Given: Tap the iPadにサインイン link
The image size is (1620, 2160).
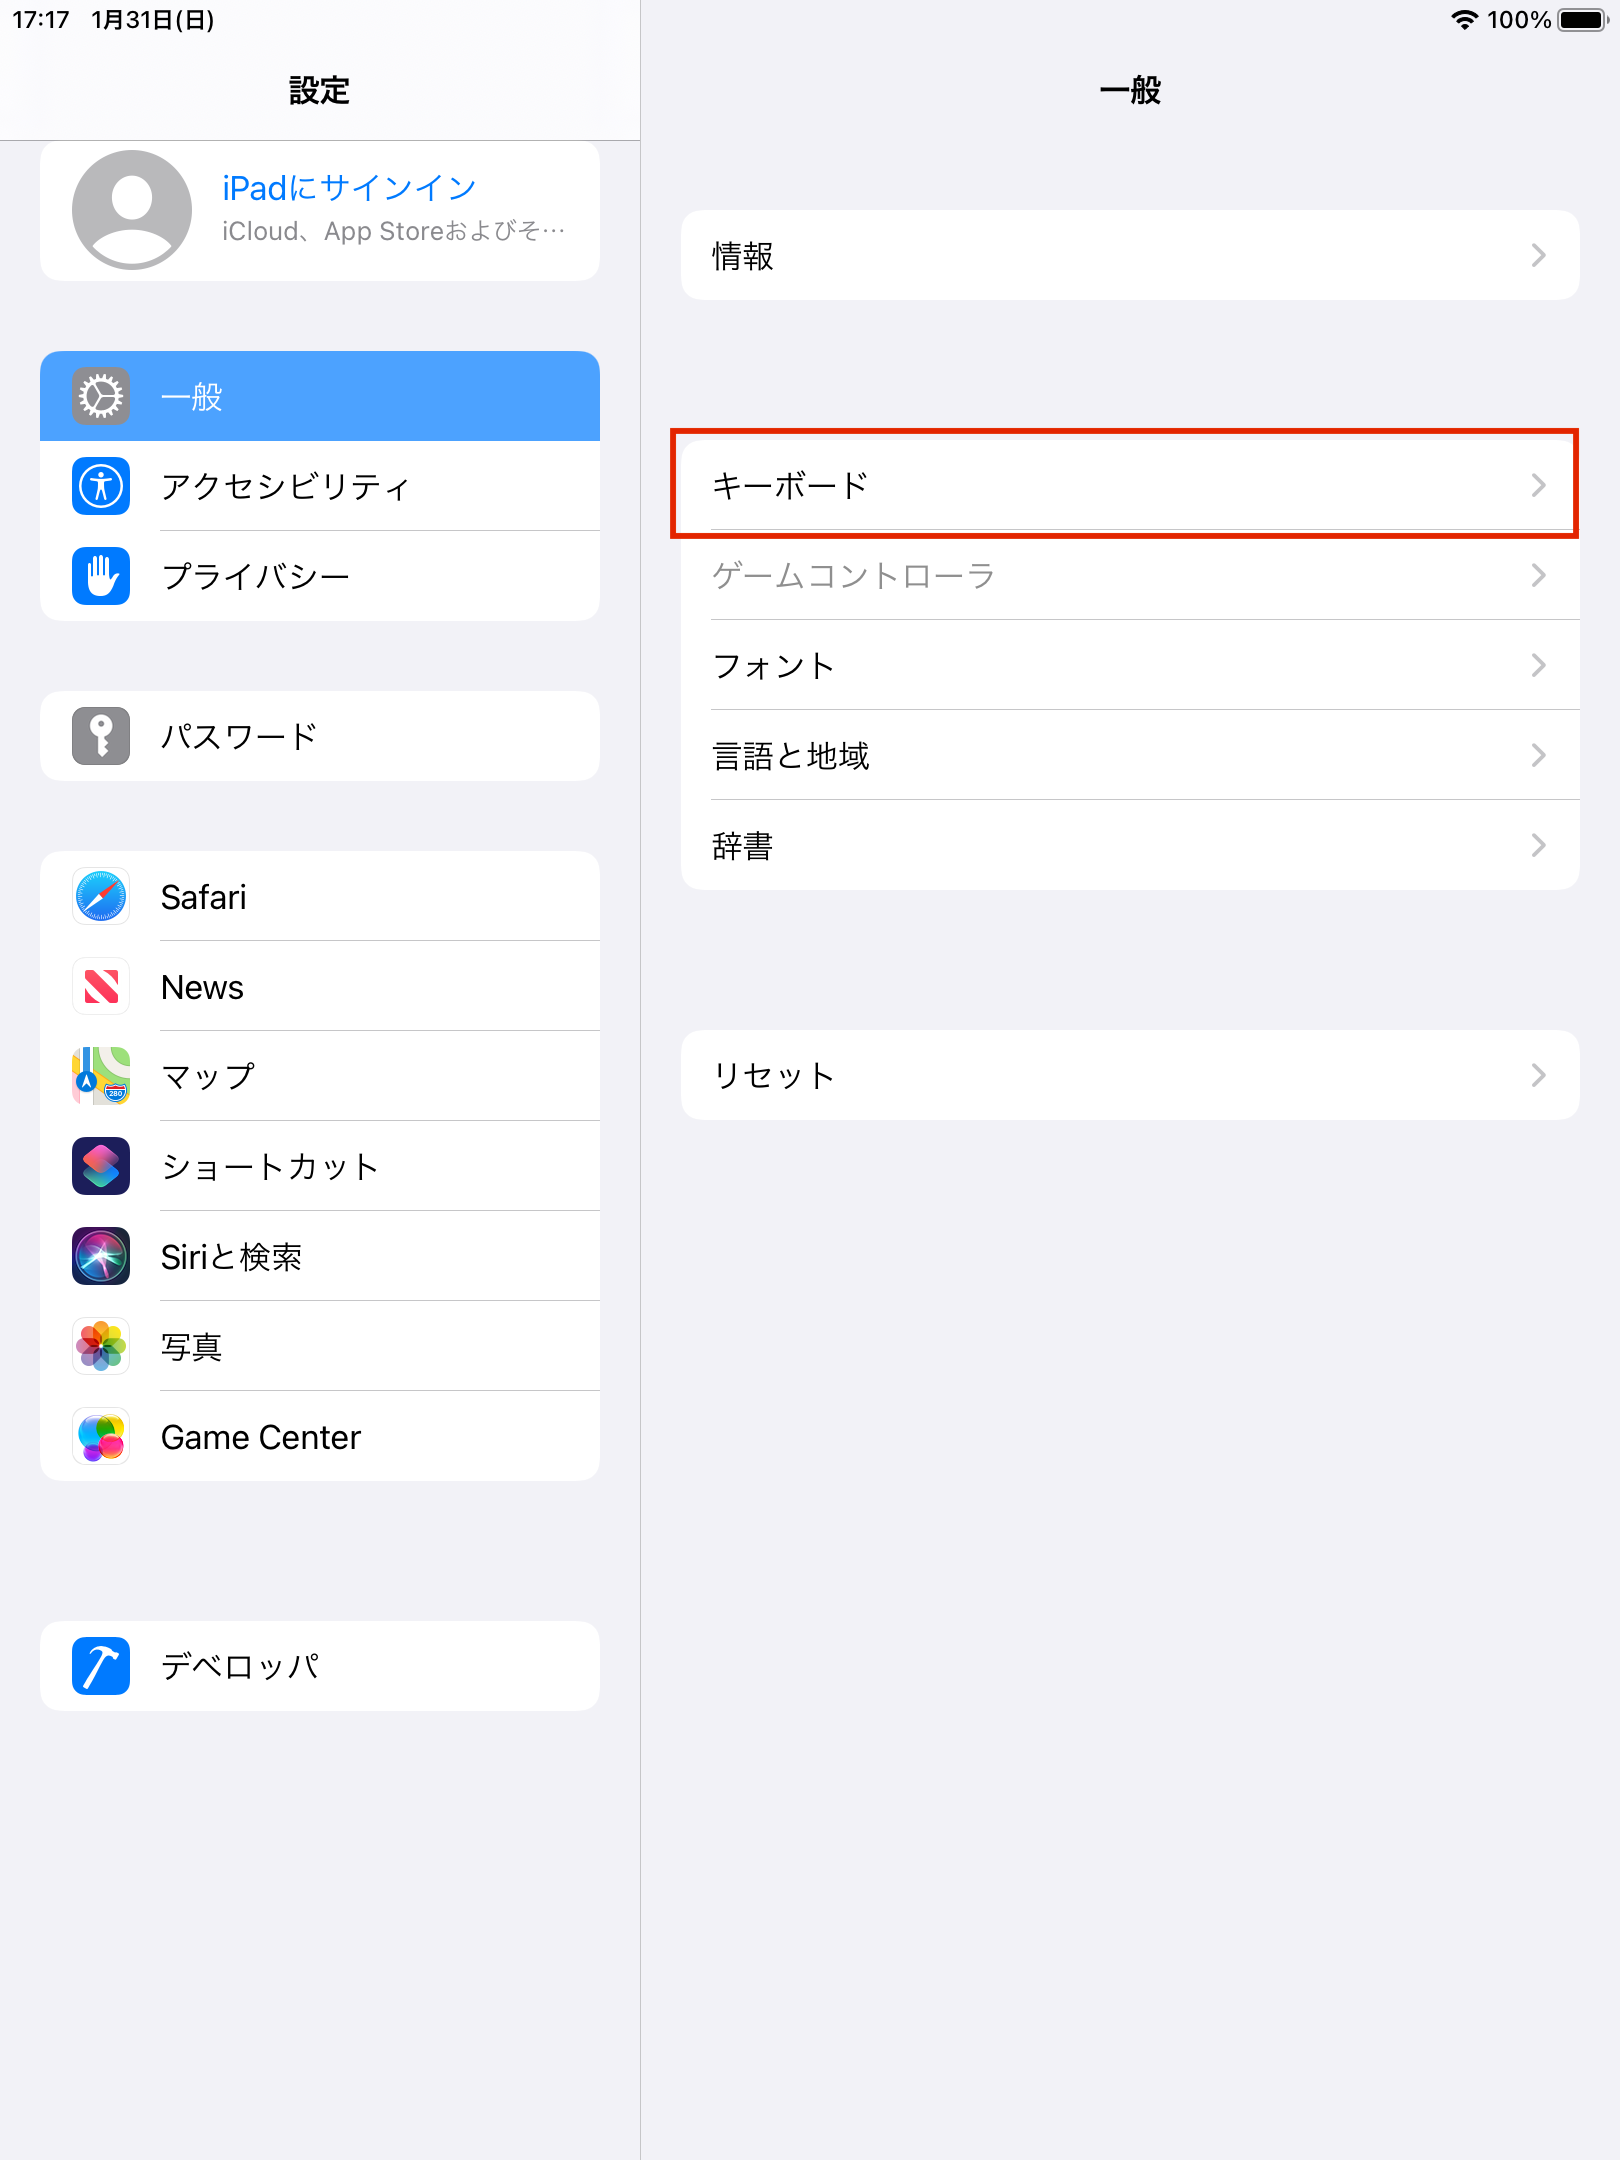Looking at the screenshot, I should pyautogui.click(x=349, y=188).
